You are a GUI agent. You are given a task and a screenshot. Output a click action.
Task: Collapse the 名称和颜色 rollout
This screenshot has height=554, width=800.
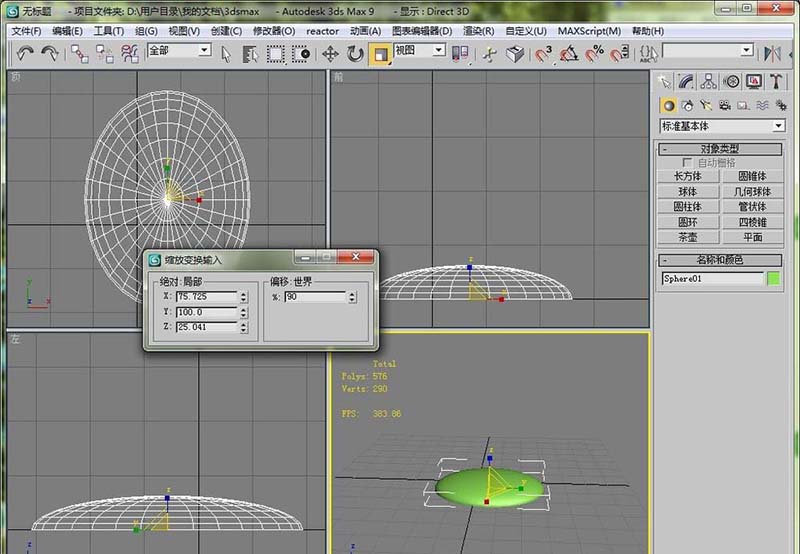[x=722, y=260]
